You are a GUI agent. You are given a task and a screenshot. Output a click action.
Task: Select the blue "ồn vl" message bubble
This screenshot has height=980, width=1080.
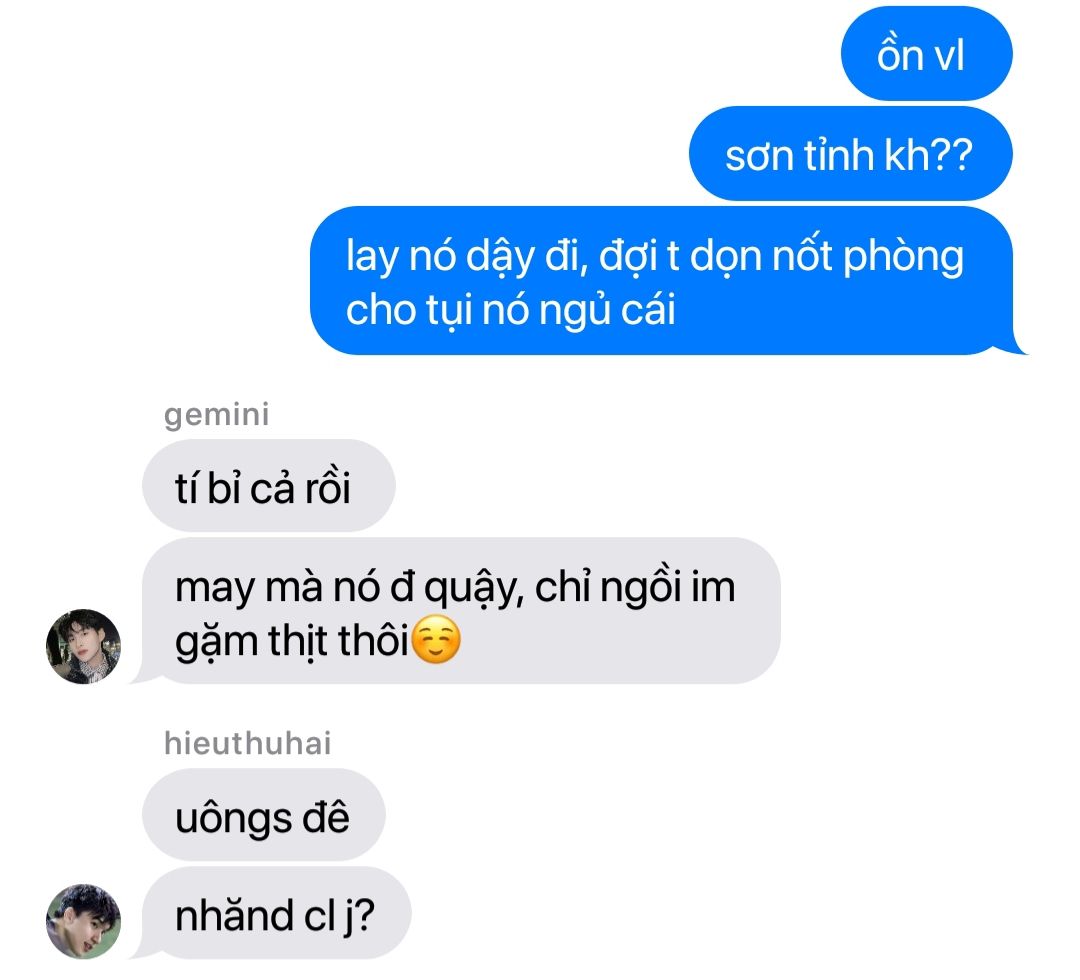(926, 54)
